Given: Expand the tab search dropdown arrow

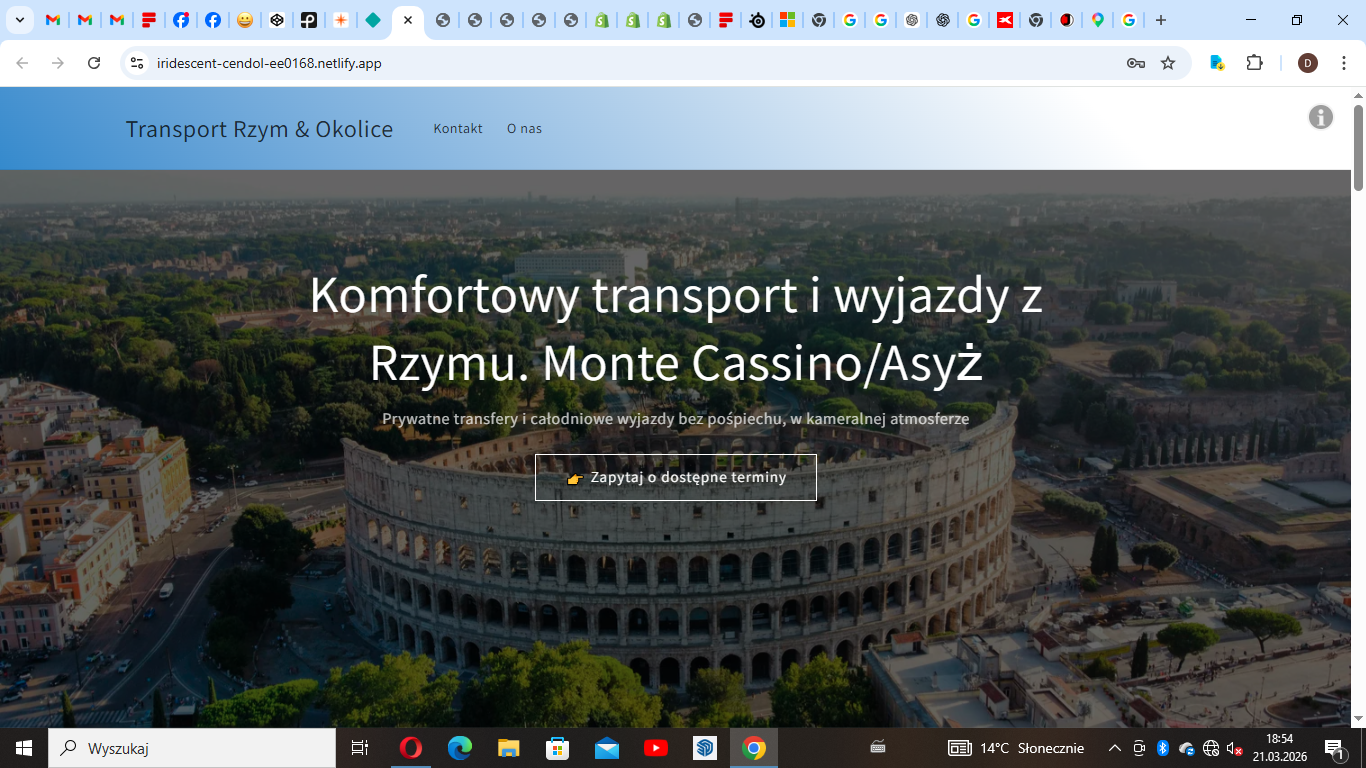Looking at the screenshot, I should tap(19, 20).
